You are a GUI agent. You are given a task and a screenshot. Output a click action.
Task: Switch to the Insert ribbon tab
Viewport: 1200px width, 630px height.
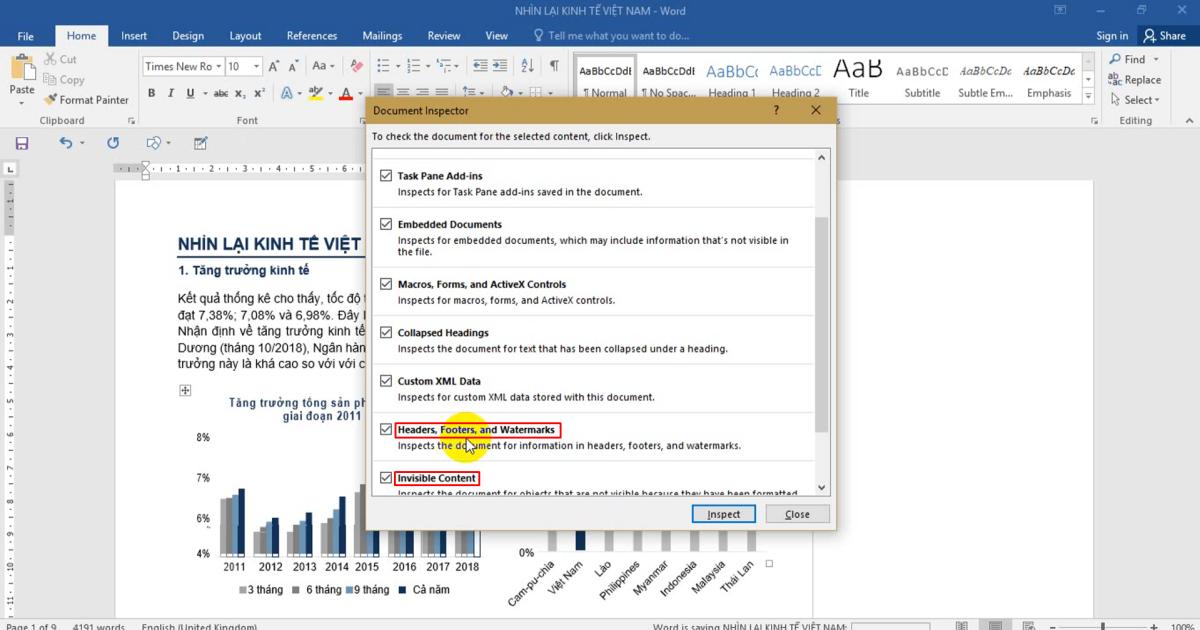point(134,36)
